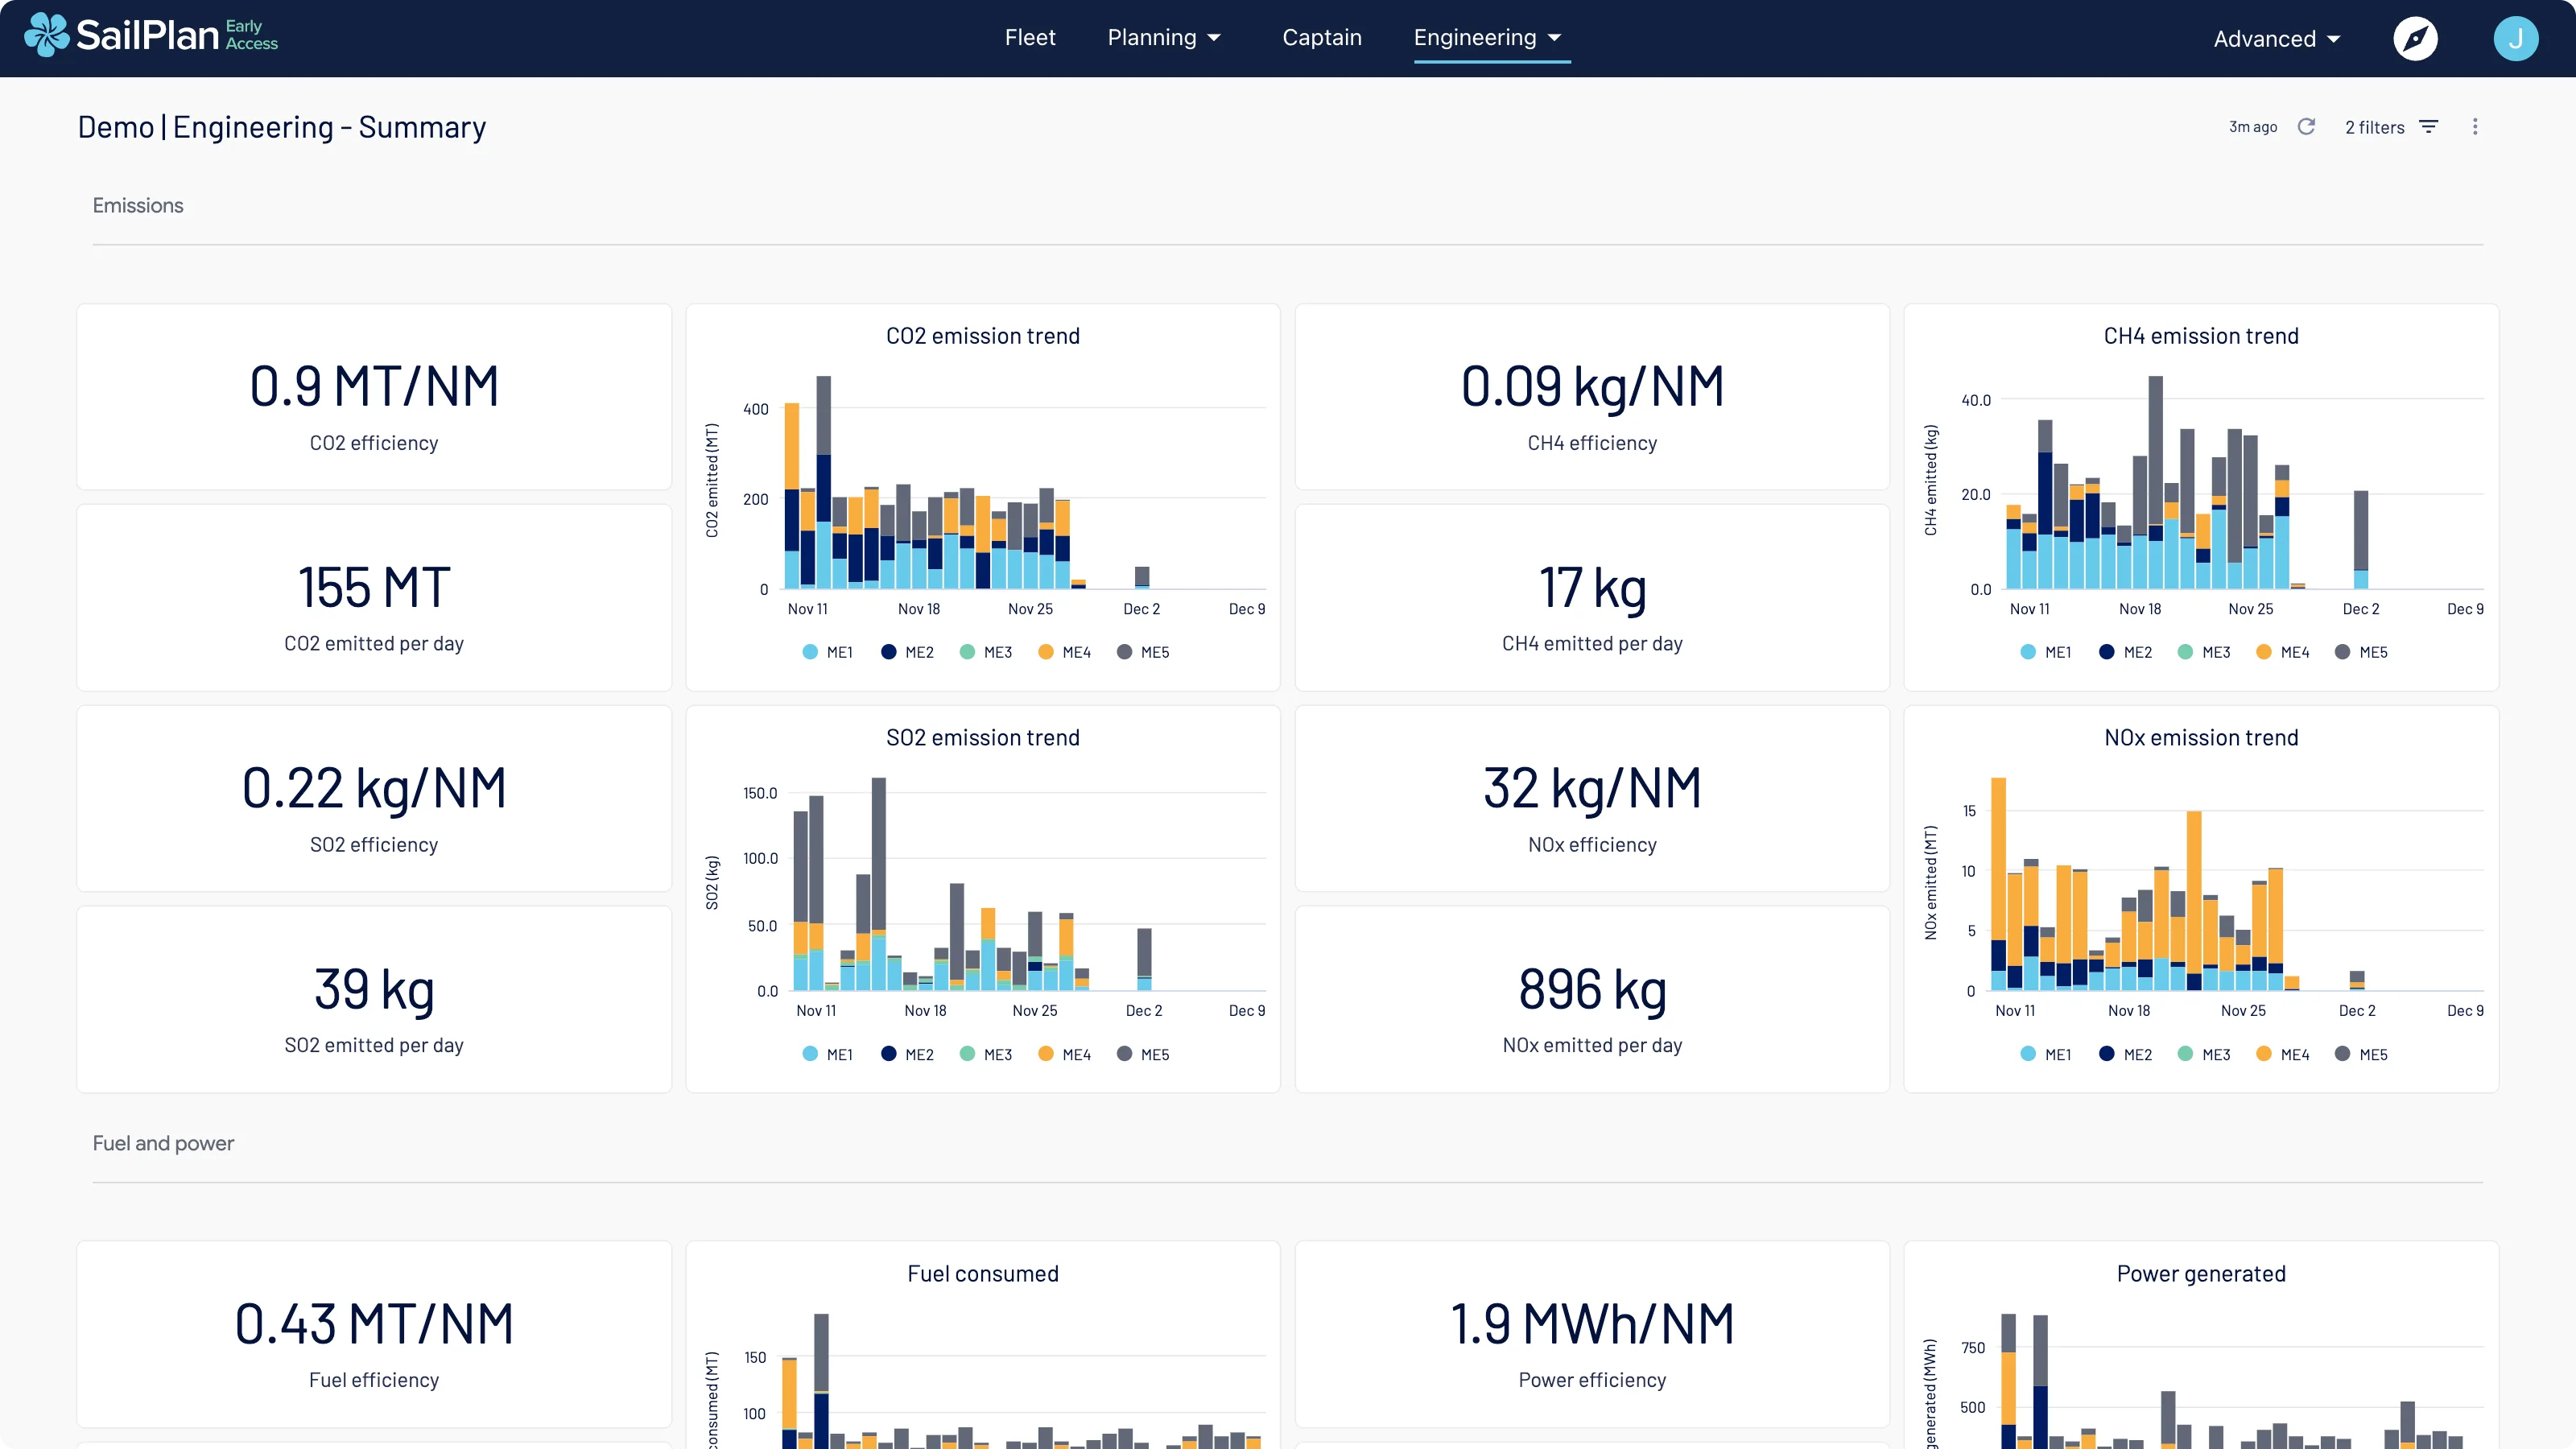Click the NOx emission trend title
This screenshot has height=1449, width=2576.
(2201, 738)
